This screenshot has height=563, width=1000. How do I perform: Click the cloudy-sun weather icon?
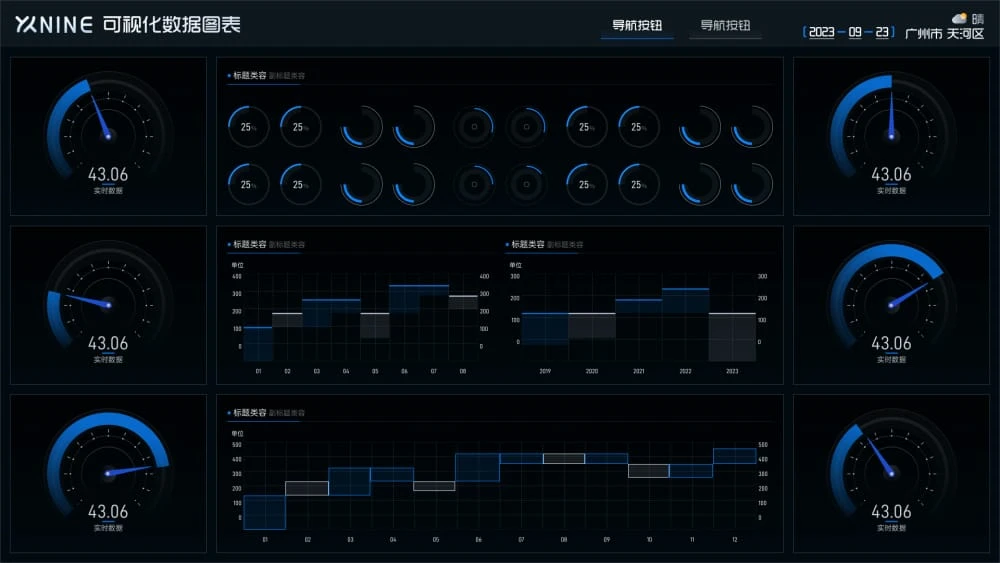959,18
